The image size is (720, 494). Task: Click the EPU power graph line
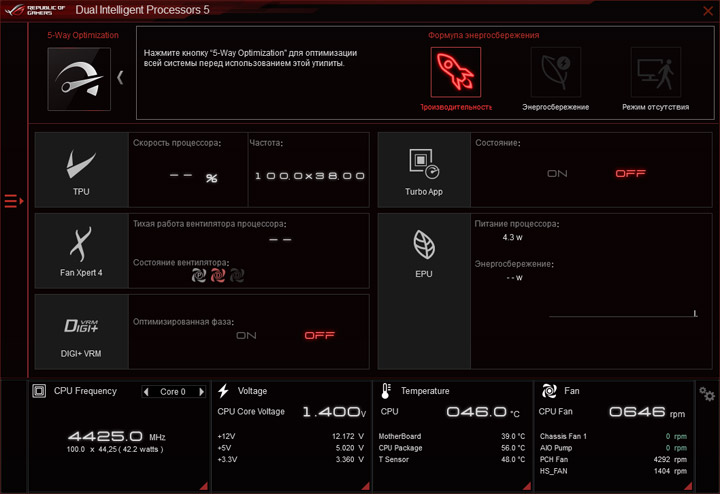click(x=624, y=315)
